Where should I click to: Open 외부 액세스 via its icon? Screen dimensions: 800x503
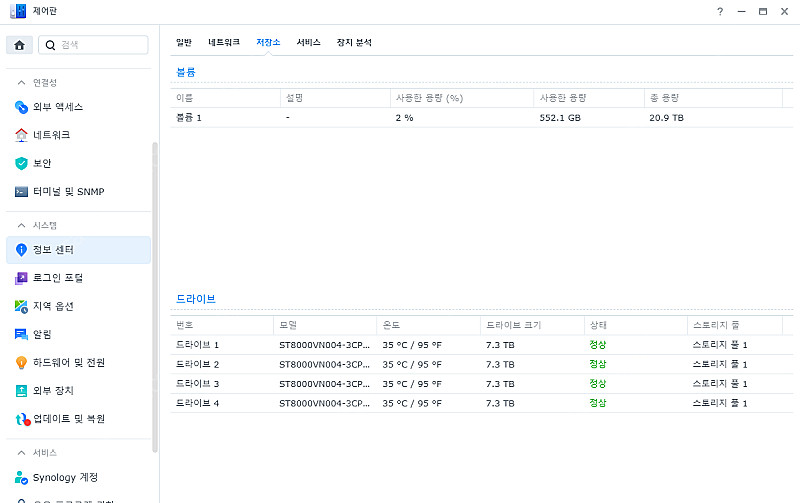click(21, 107)
